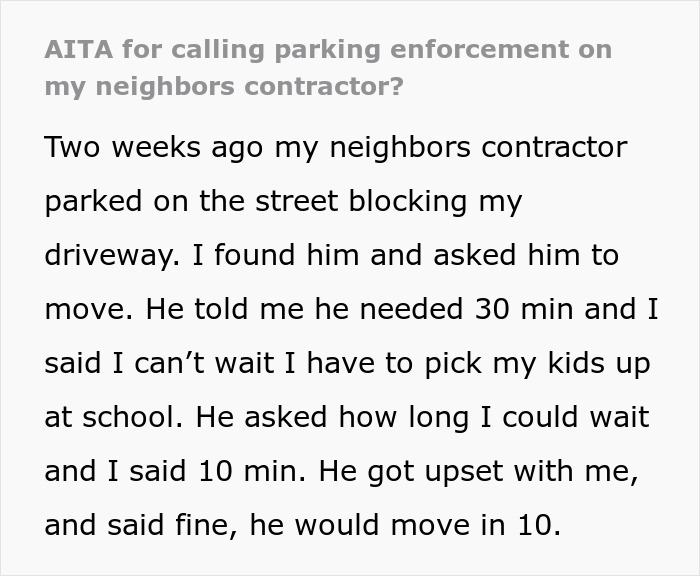This screenshot has height=576, width=700.
Task: Click the word "kids" in the post
Action: [x=563, y=363]
